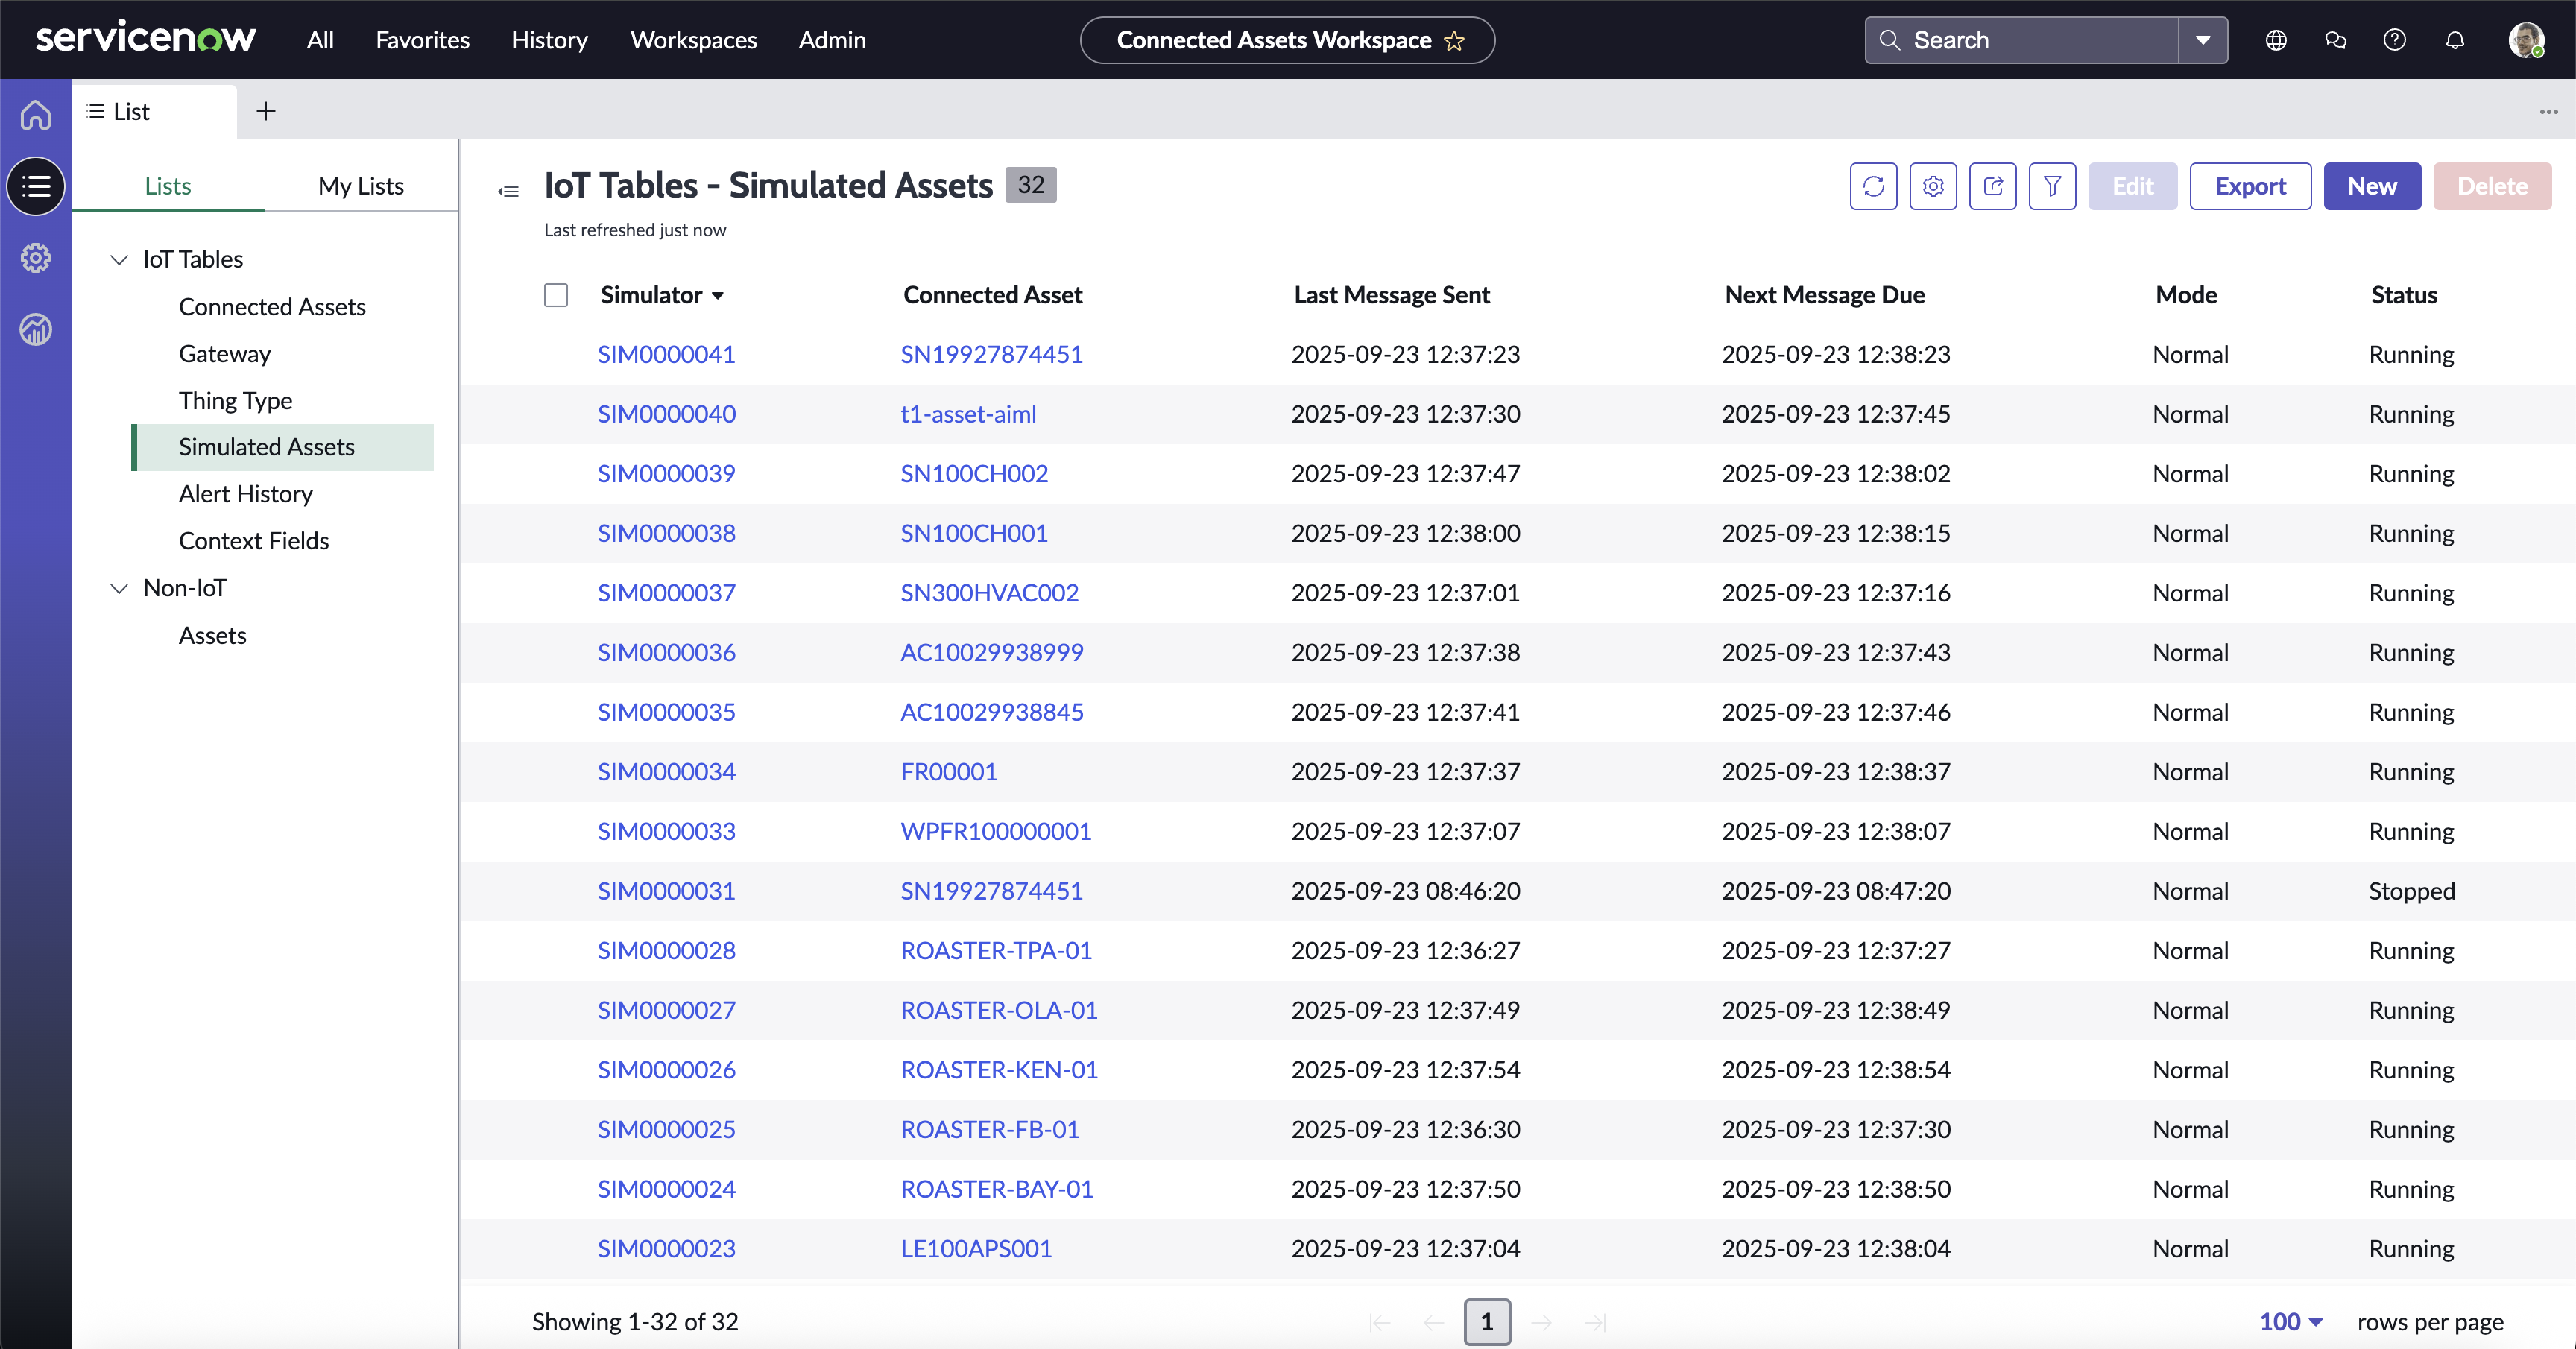
Task: Click the Edit button
Action: pos(2133,186)
